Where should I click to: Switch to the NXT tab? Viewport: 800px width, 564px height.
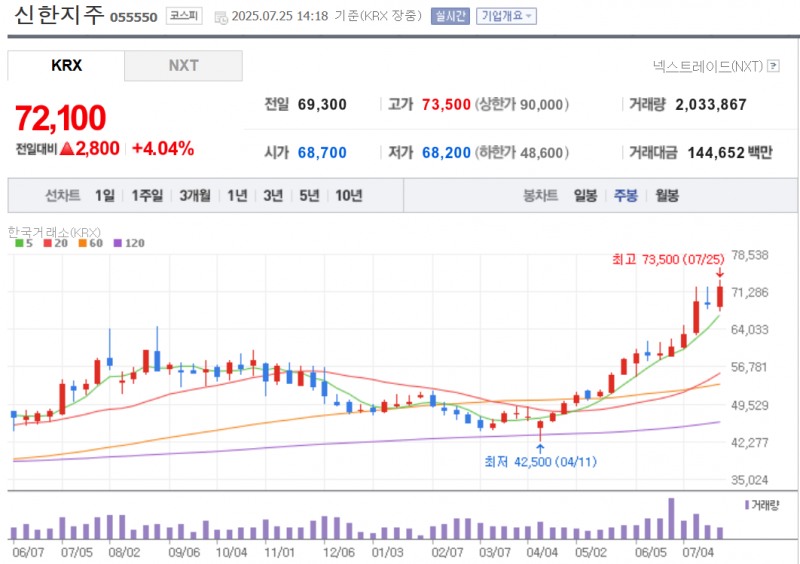click(183, 65)
